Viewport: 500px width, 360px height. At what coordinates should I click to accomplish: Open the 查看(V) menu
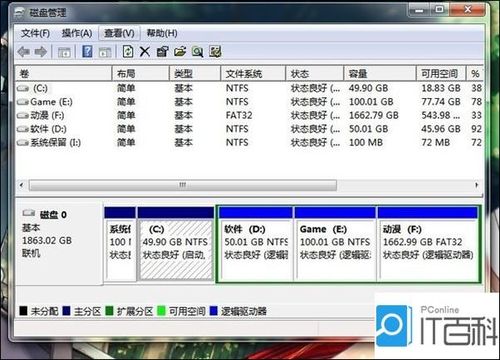[x=119, y=33]
